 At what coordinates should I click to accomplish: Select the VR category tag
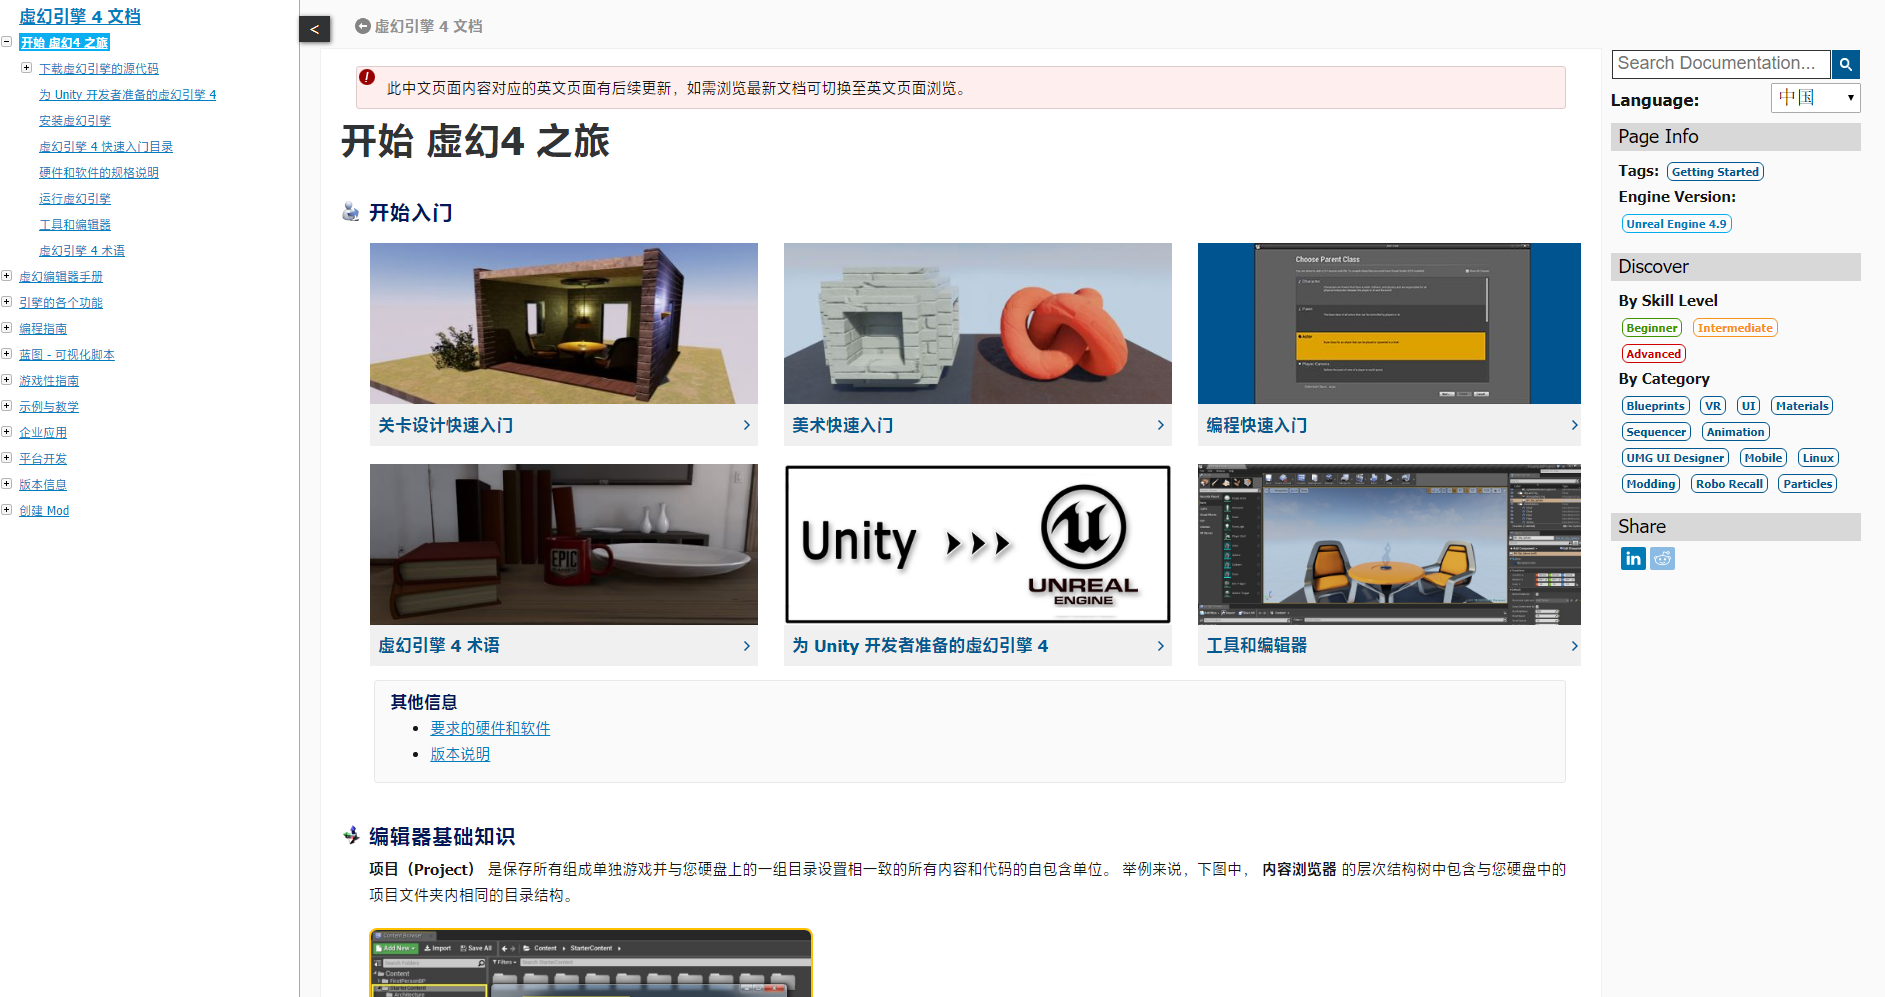pyautogui.click(x=1713, y=406)
